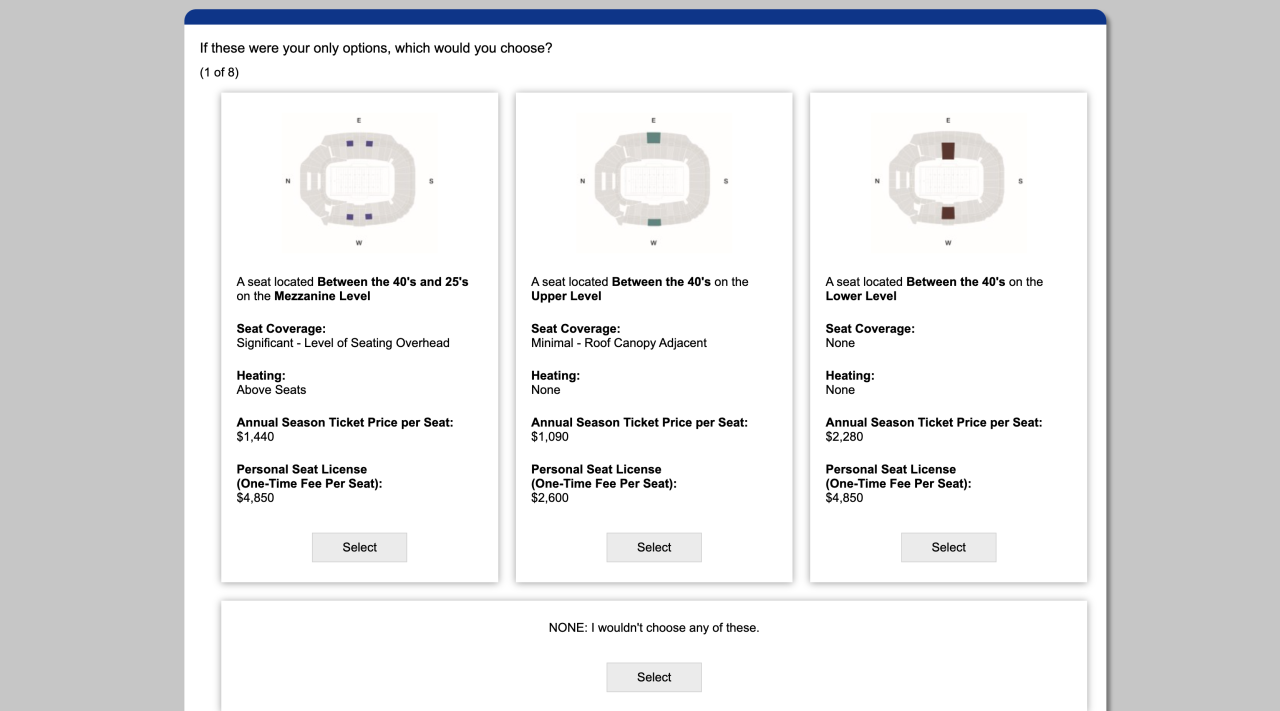1280x711 pixels.
Task: Select the Mezzanine Level seat option
Action: click(359, 547)
